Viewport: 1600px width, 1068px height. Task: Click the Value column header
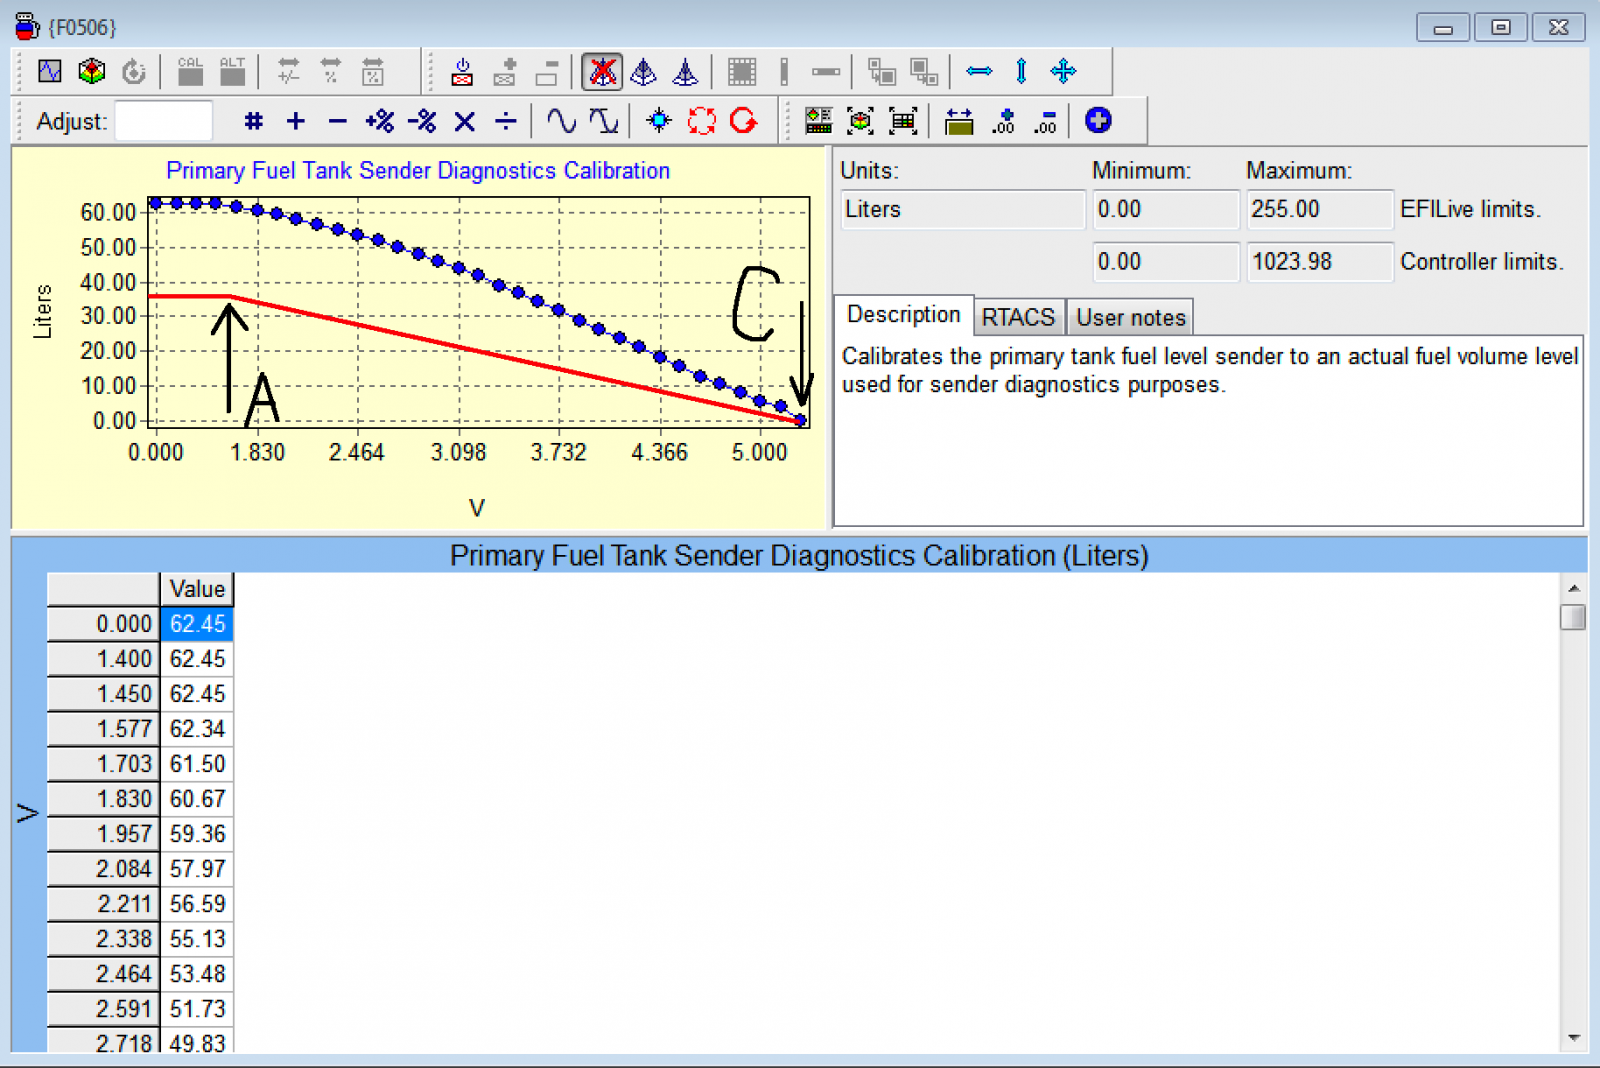[x=197, y=589]
